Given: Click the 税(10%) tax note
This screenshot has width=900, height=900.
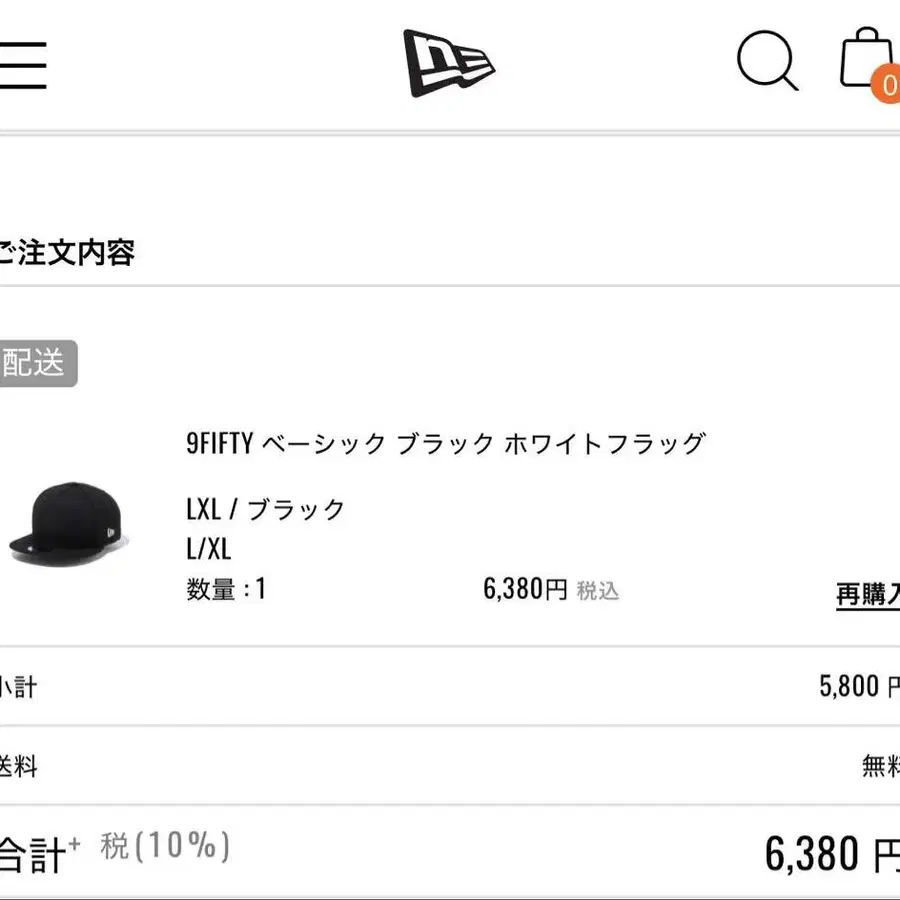Looking at the screenshot, I should (165, 845).
